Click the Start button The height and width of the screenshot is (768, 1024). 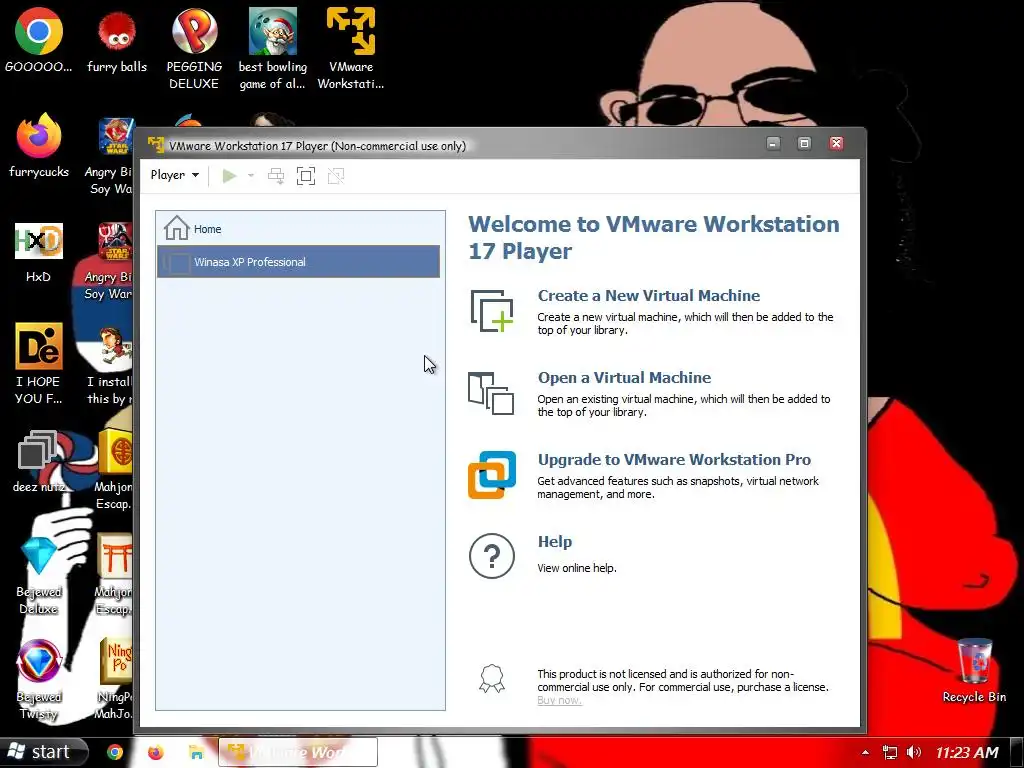[44, 752]
